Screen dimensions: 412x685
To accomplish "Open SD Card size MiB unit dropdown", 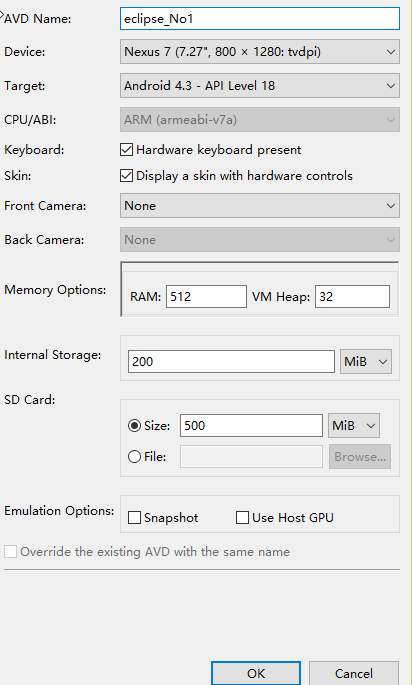I will 354,426.
